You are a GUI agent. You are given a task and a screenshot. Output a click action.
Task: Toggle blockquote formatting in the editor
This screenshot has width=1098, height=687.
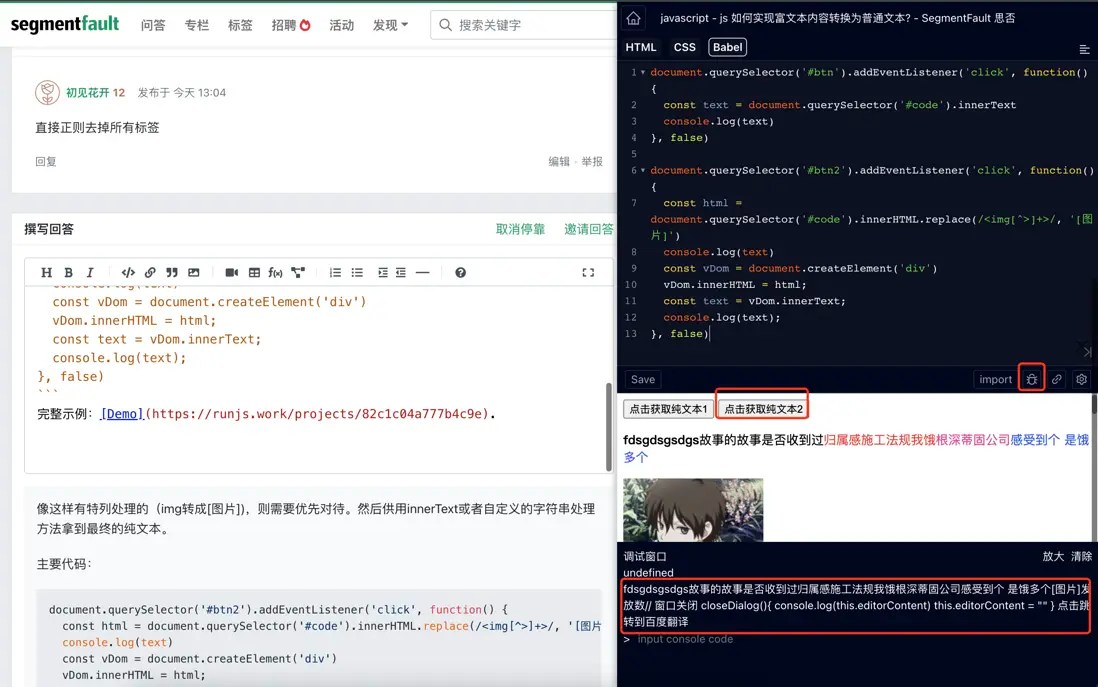(x=171, y=272)
